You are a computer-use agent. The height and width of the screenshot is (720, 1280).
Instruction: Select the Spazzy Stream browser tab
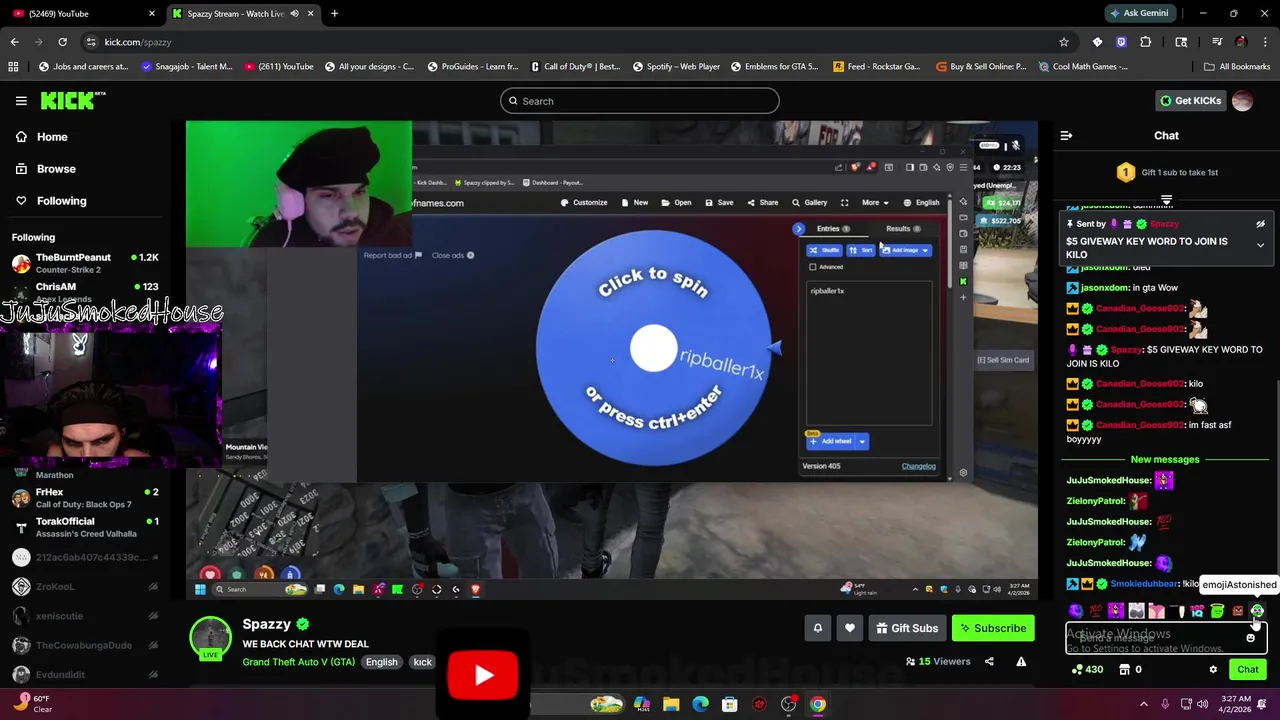pos(242,14)
